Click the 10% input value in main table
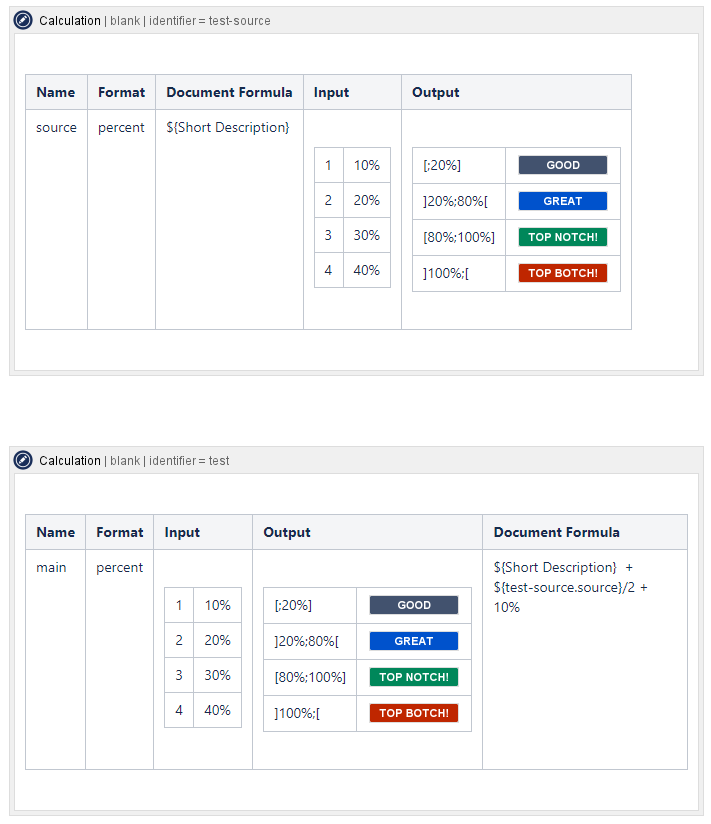Screen dimensions: 711x824 click(217, 605)
